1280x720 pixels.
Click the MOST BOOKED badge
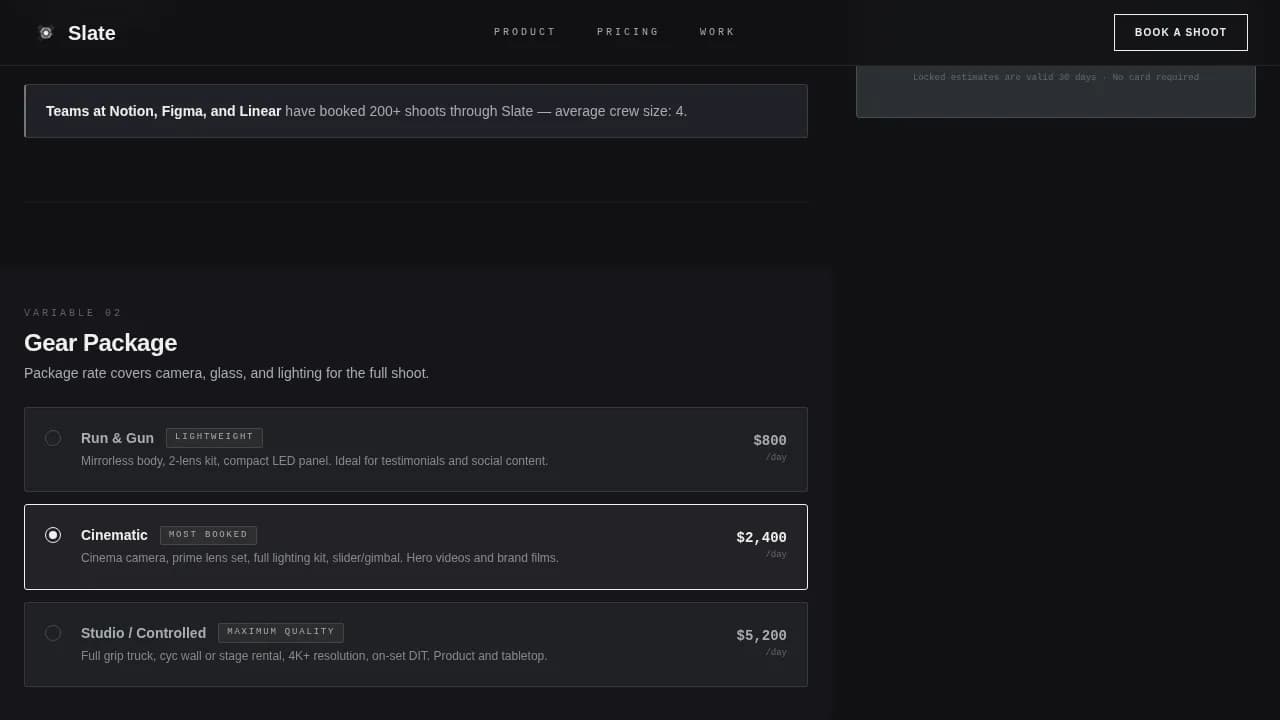(208, 534)
